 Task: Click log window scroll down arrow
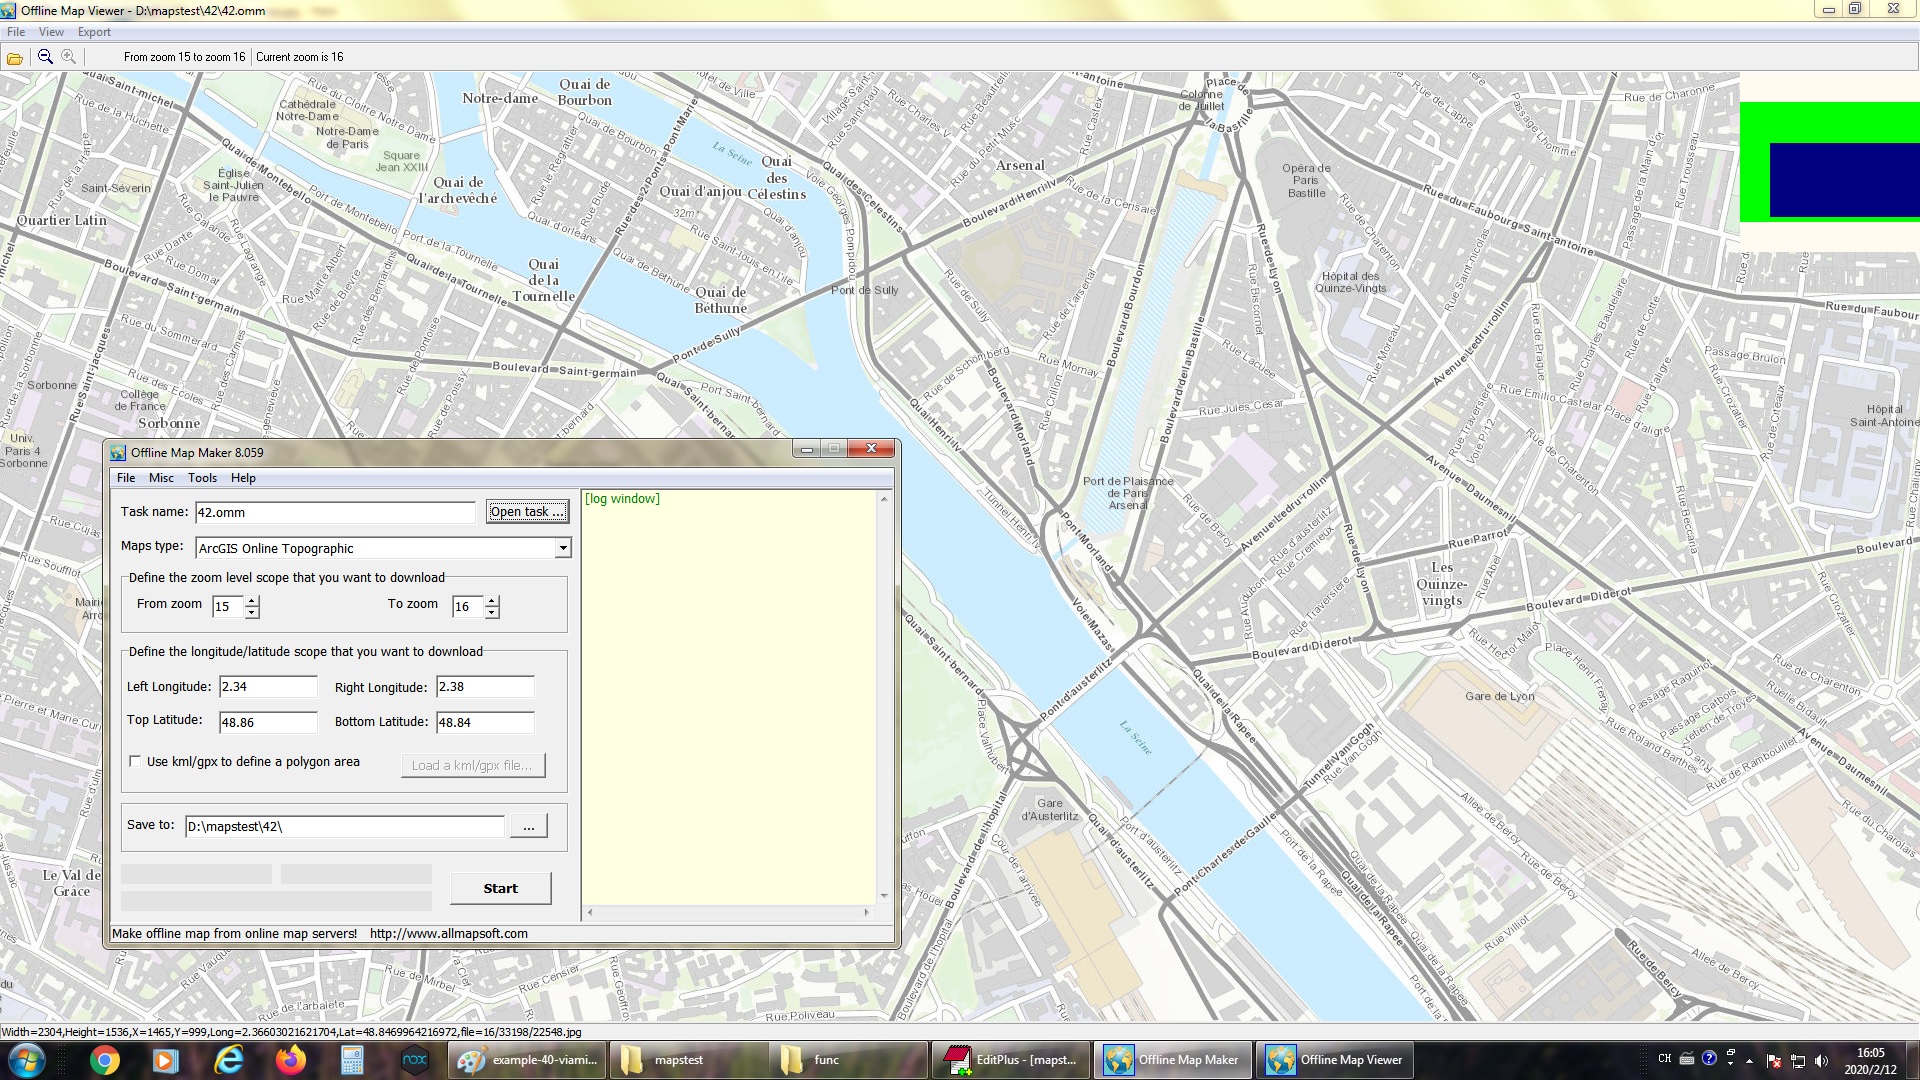click(x=884, y=896)
